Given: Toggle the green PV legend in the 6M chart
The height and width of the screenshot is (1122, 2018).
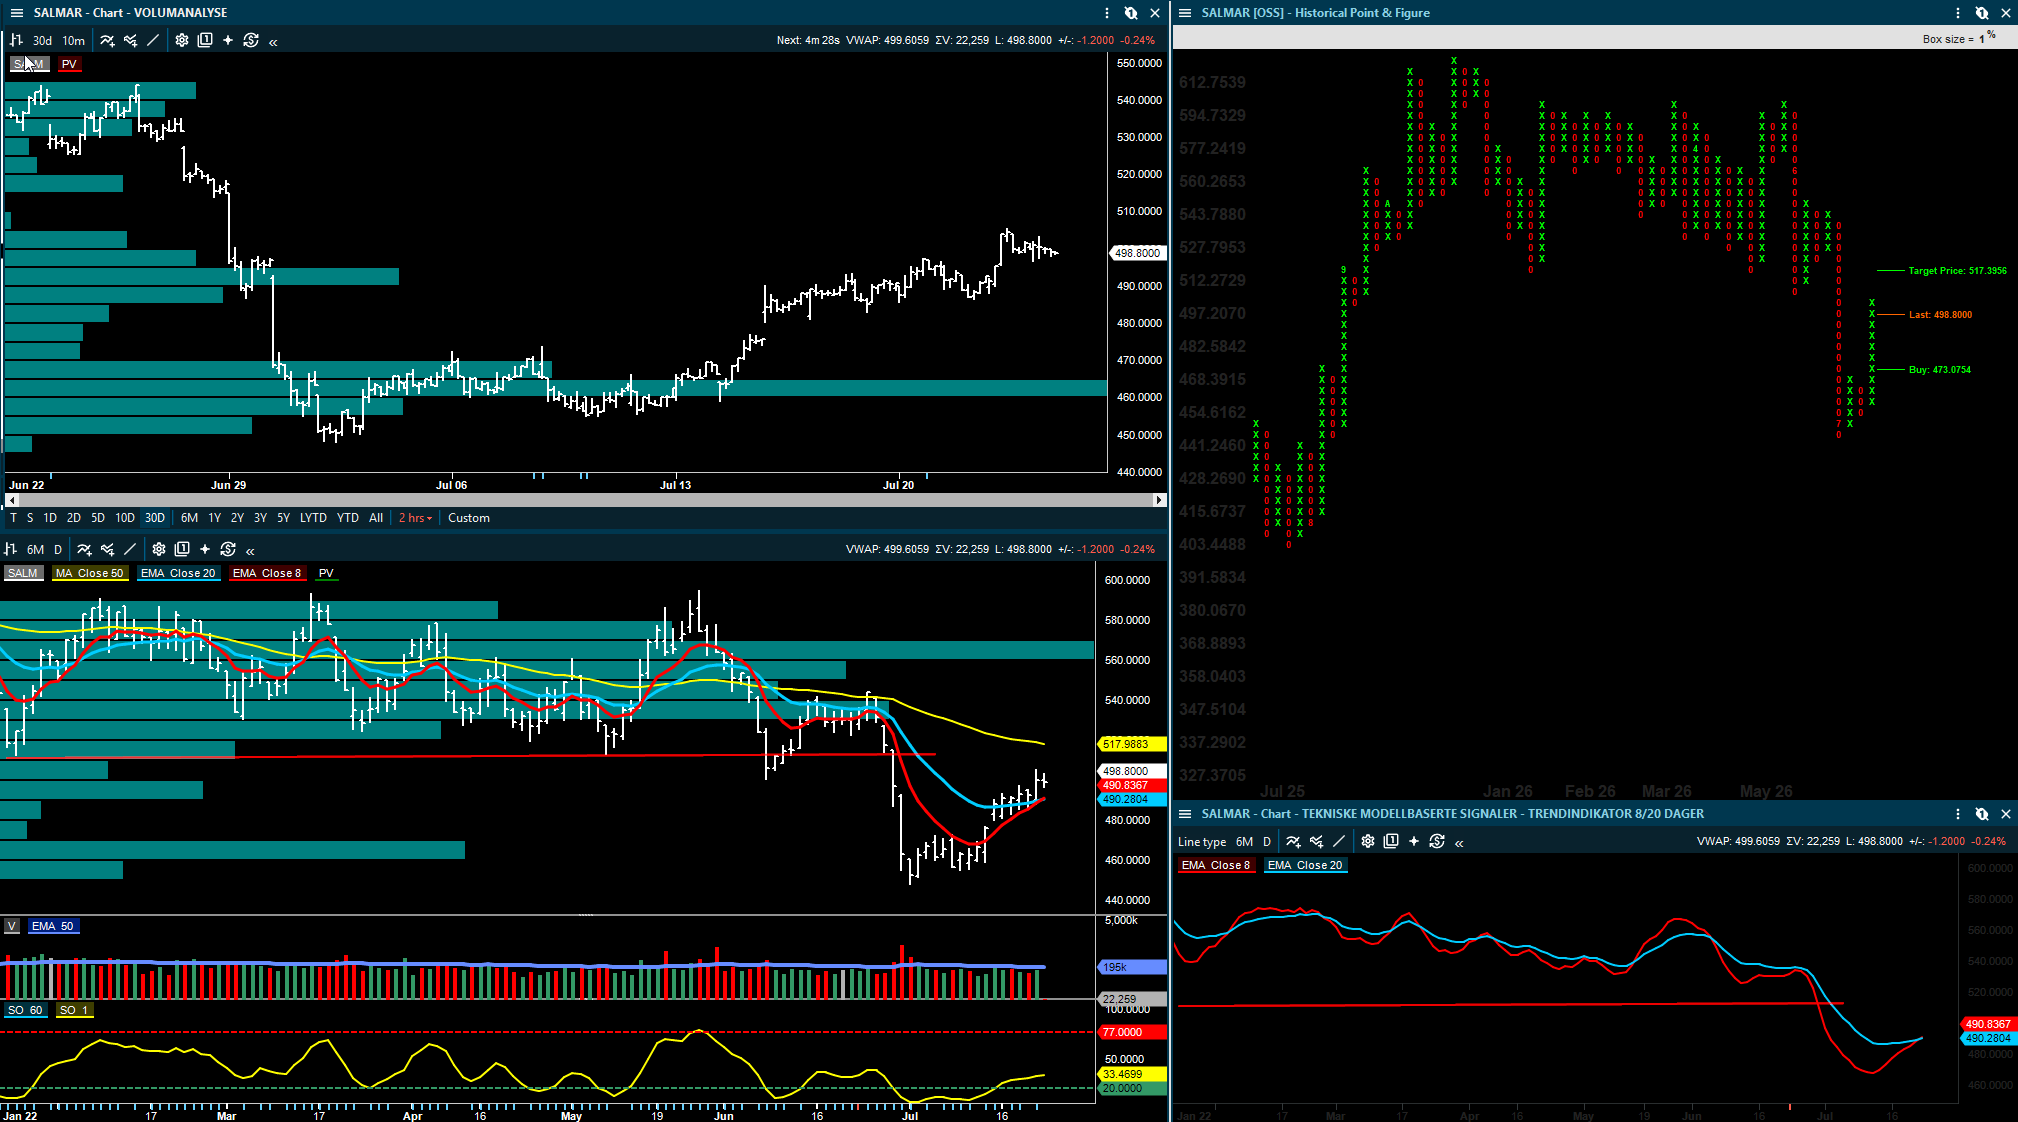Looking at the screenshot, I should coord(326,573).
